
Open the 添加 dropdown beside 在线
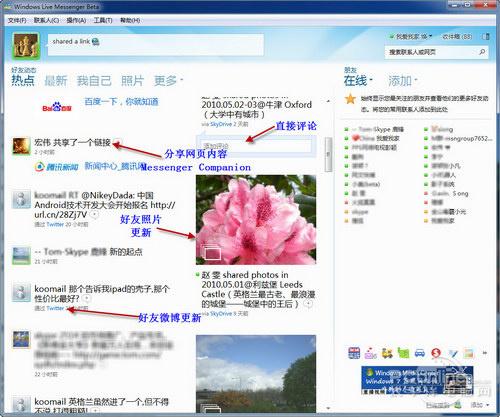[x=403, y=80]
